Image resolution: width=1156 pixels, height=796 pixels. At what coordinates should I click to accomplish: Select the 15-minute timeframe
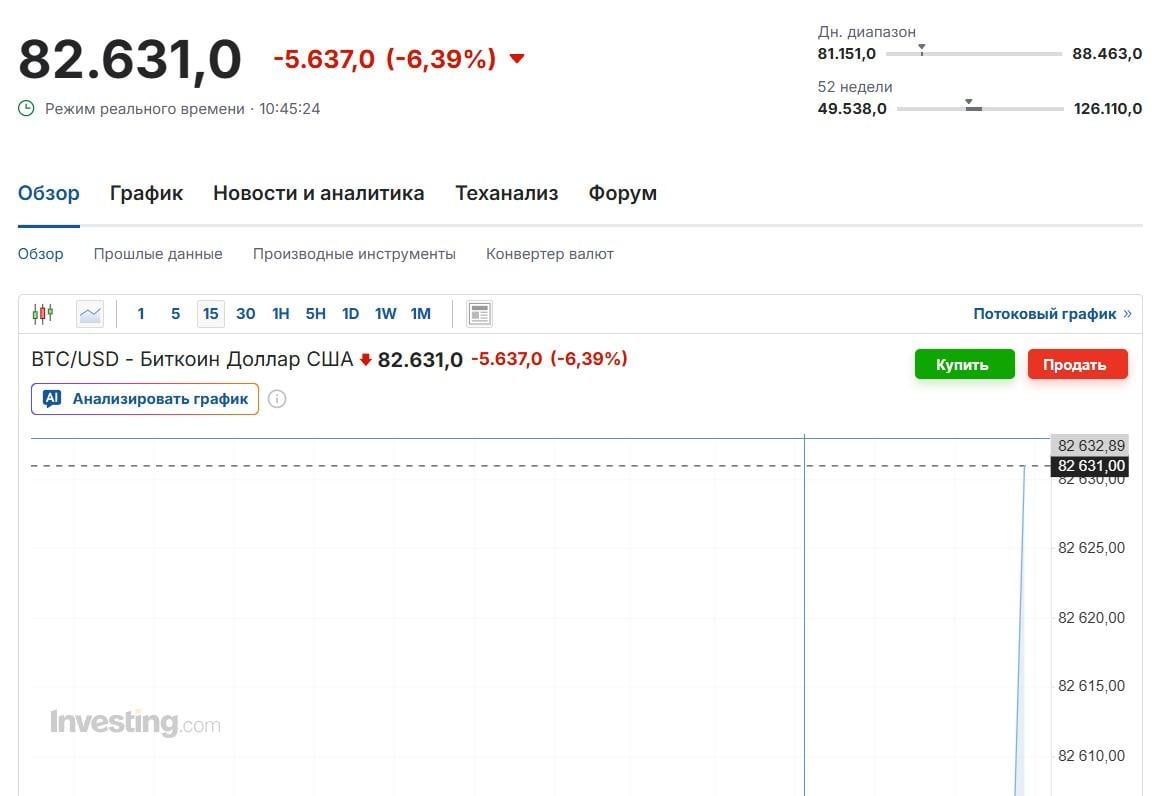[210, 314]
